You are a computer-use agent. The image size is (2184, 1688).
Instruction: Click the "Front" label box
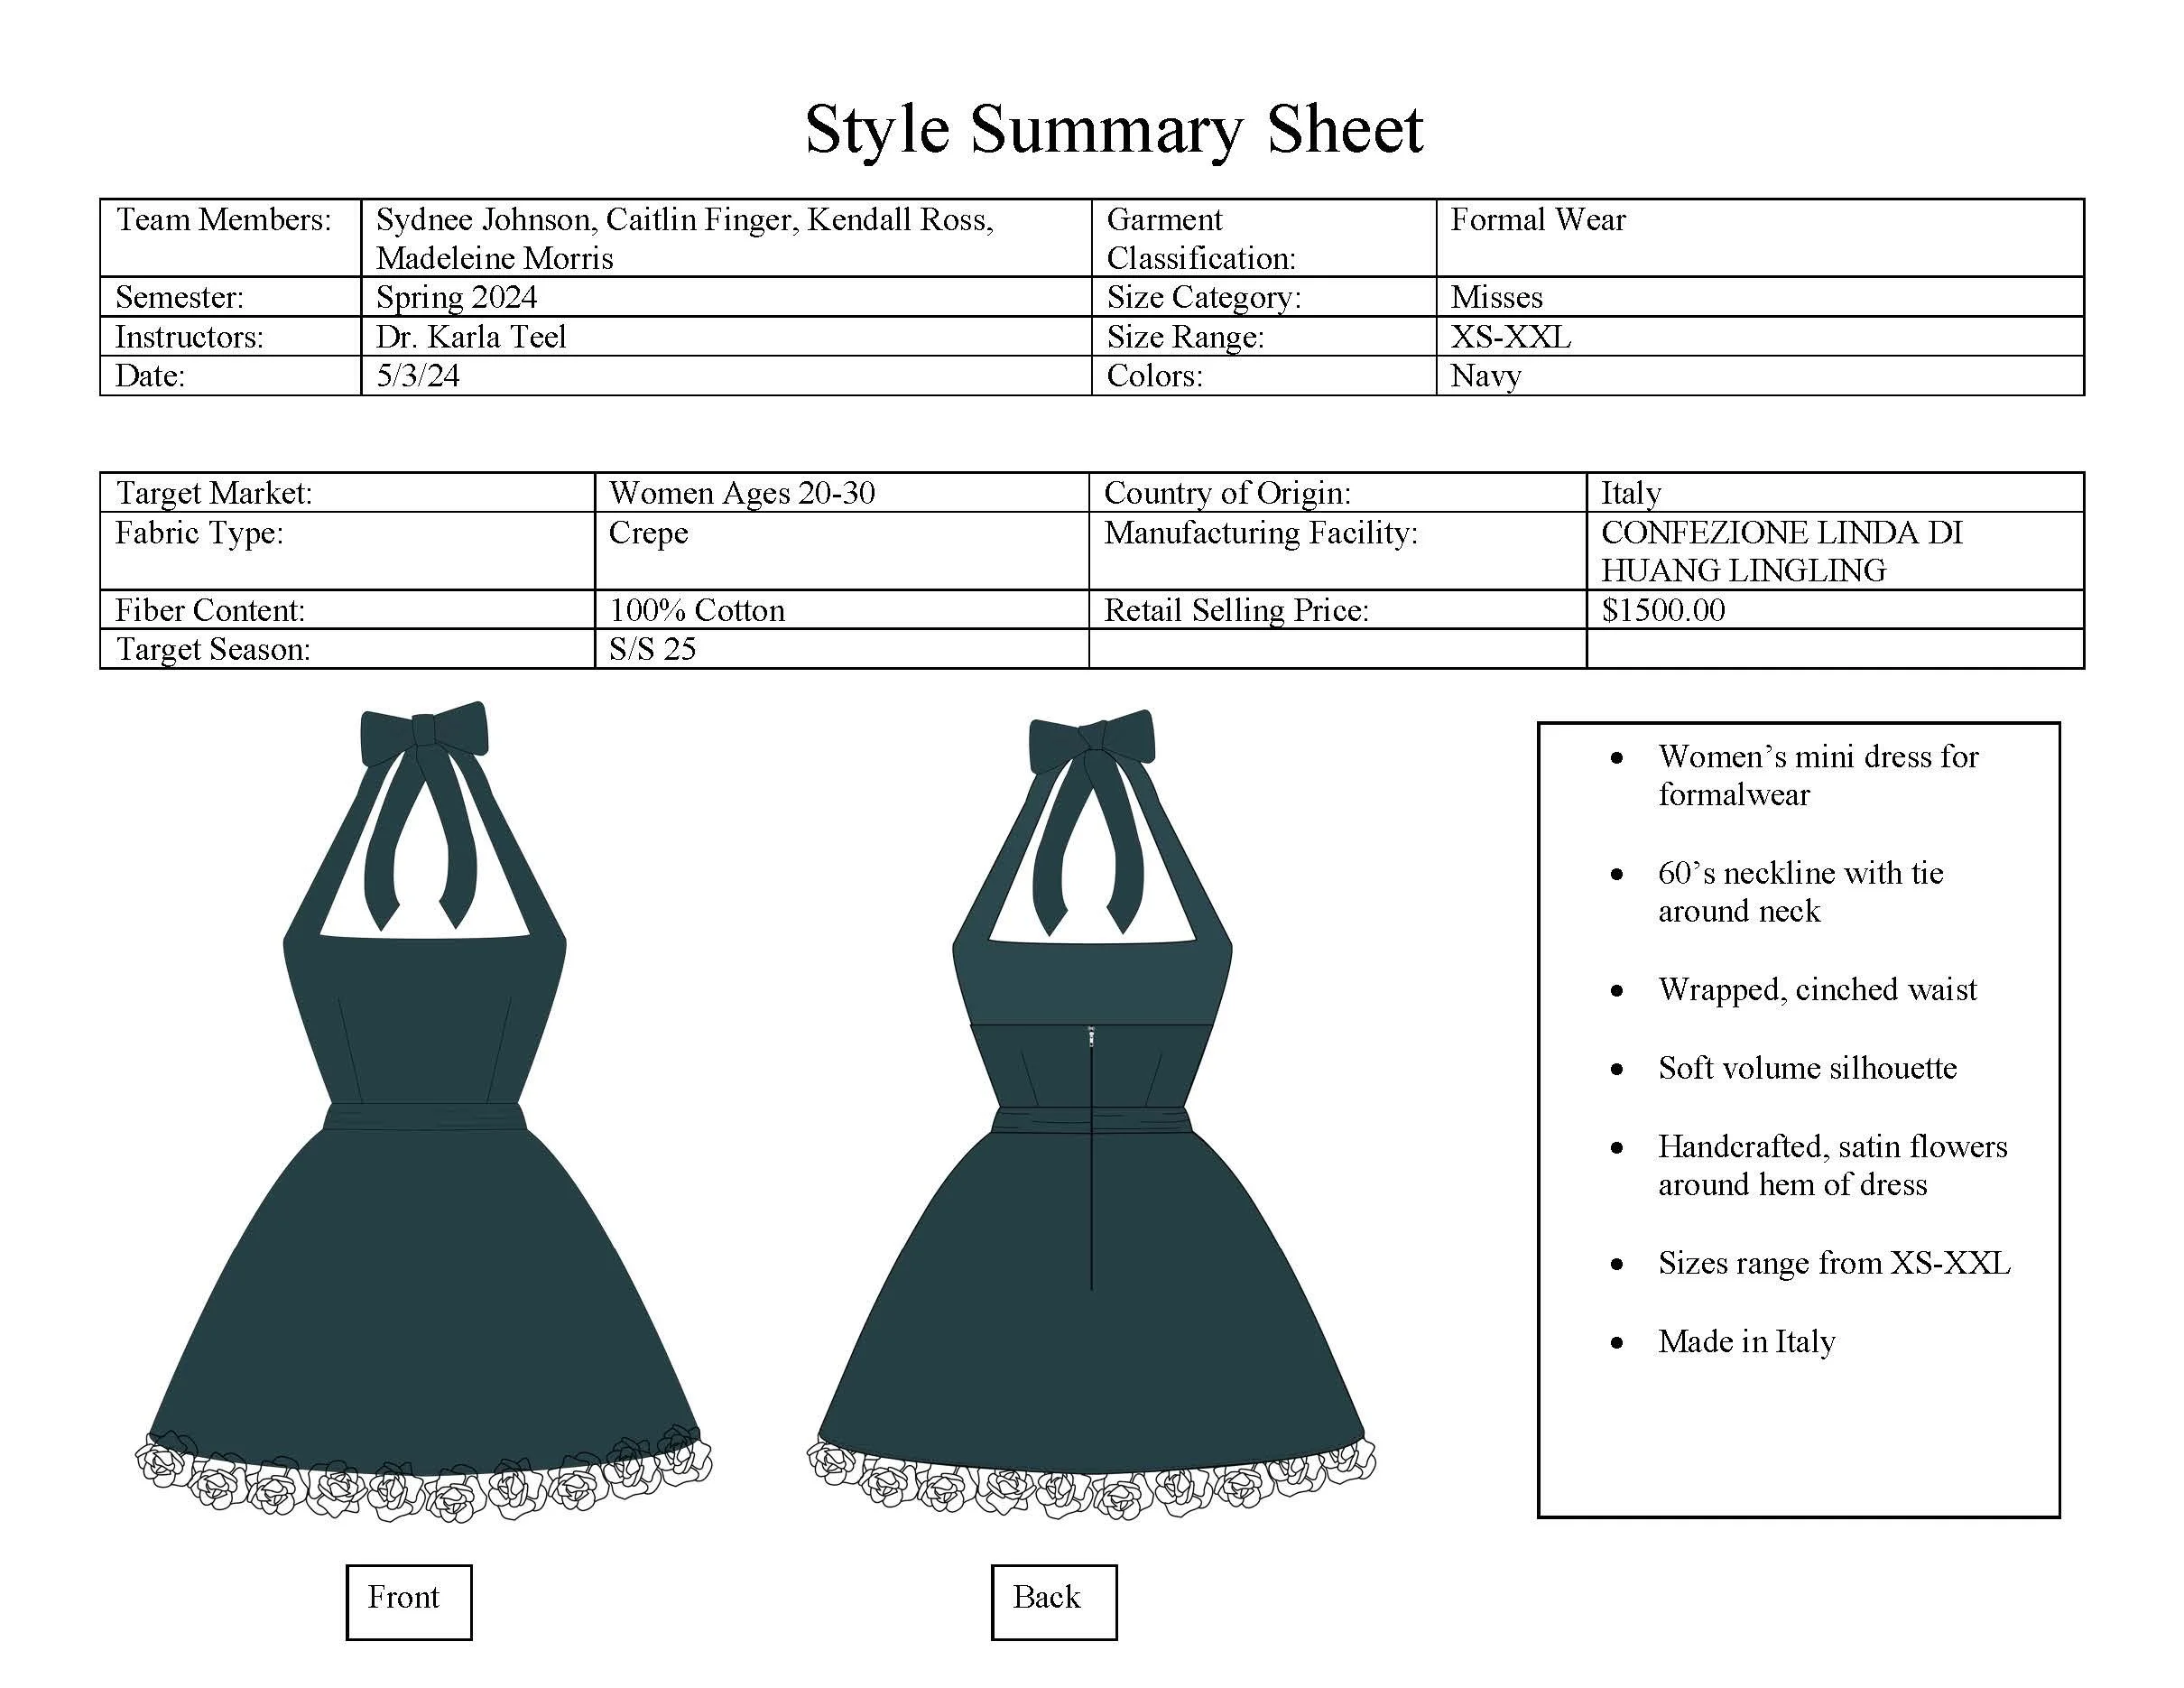tap(409, 1602)
